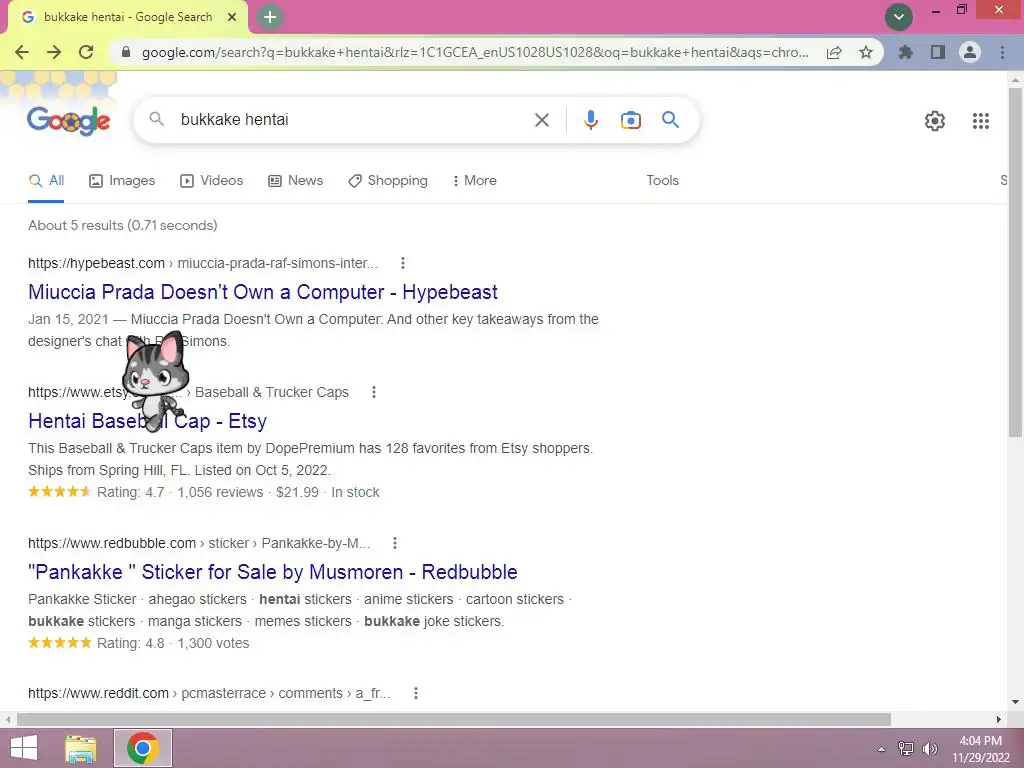Click the redbubble.com result URL

pos(199,543)
